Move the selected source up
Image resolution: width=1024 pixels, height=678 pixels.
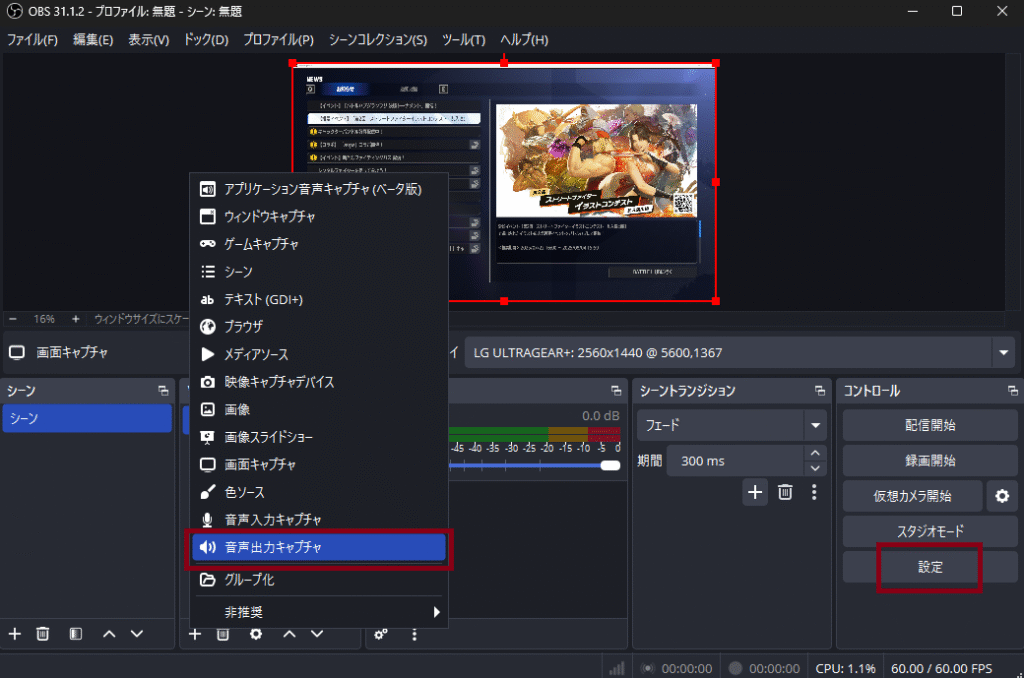pyautogui.click(x=289, y=634)
